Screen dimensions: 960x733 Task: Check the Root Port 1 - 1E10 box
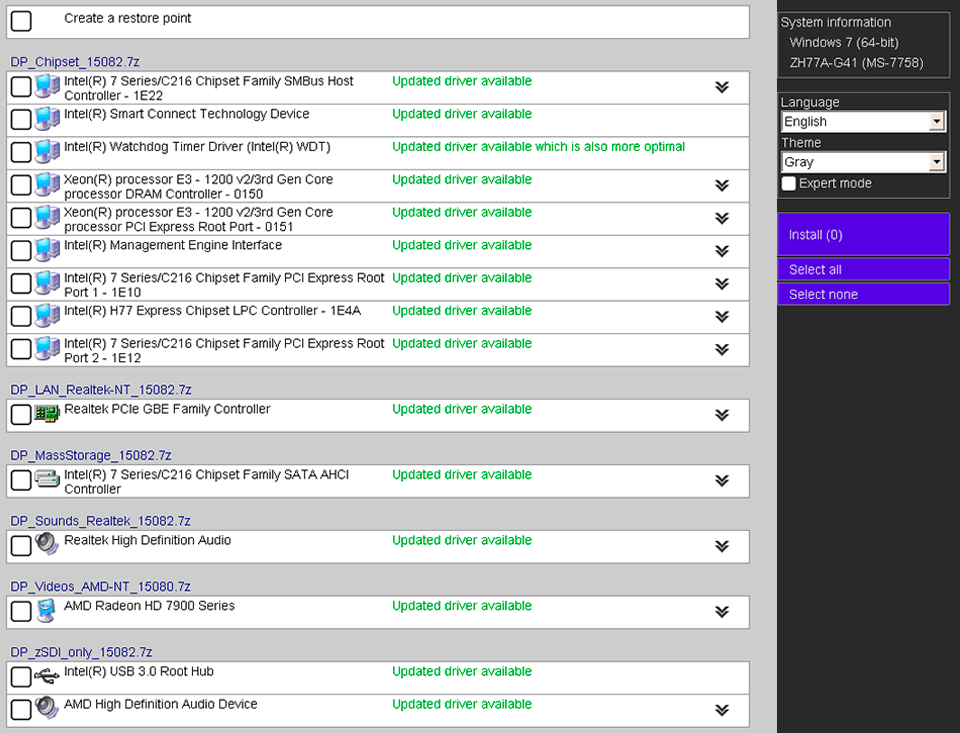(21, 284)
